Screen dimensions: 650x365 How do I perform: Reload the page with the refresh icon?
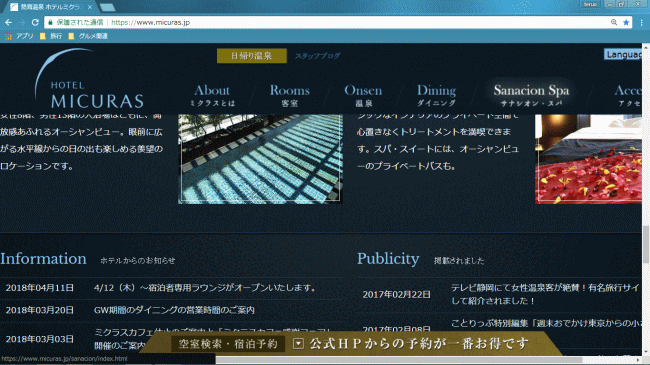pos(35,22)
